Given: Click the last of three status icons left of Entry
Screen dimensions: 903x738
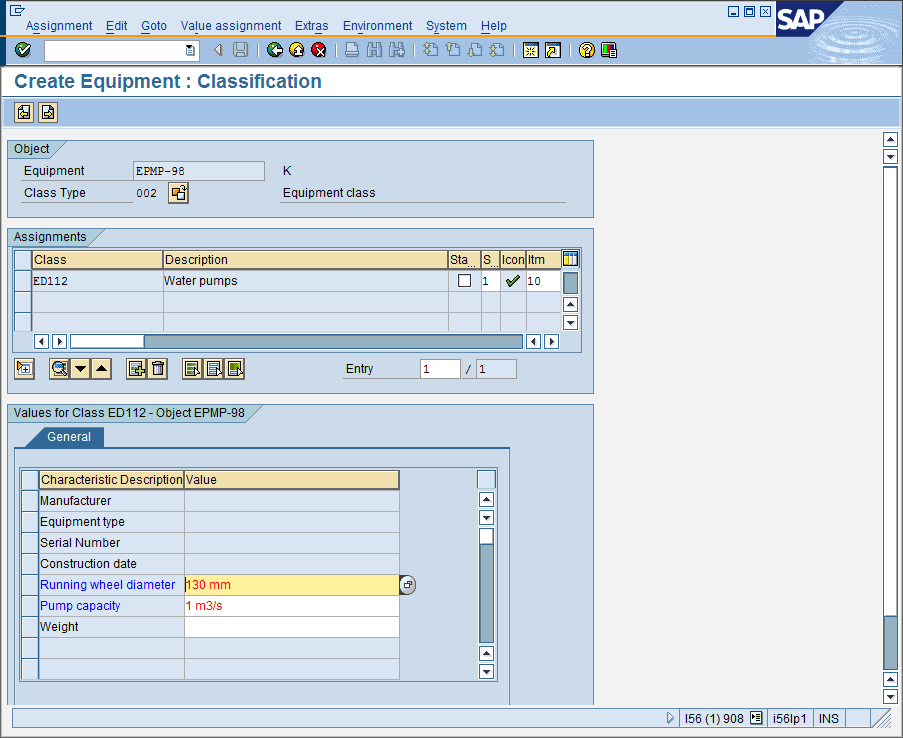Looking at the screenshot, I should [x=235, y=369].
